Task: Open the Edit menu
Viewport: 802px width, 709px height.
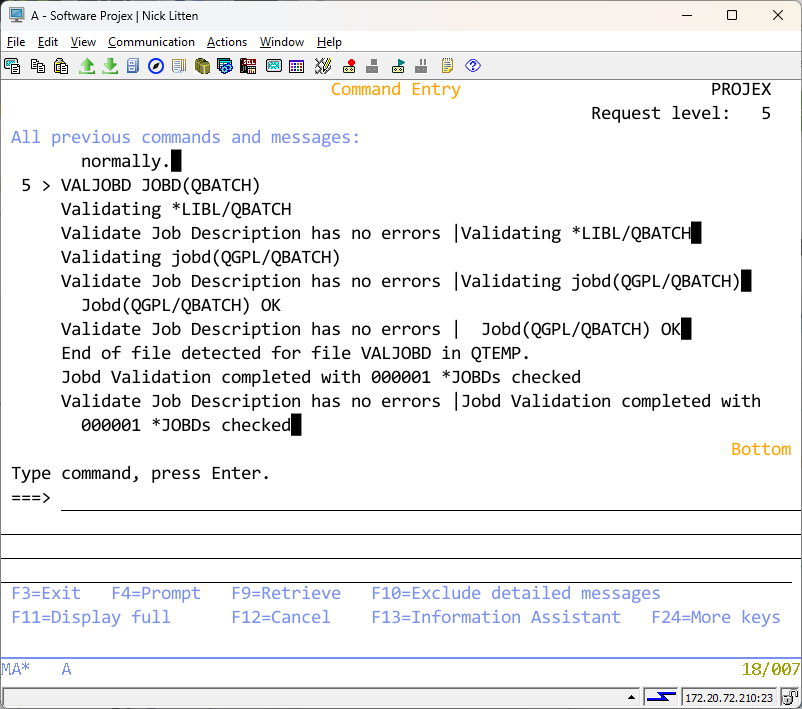Action: 48,42
